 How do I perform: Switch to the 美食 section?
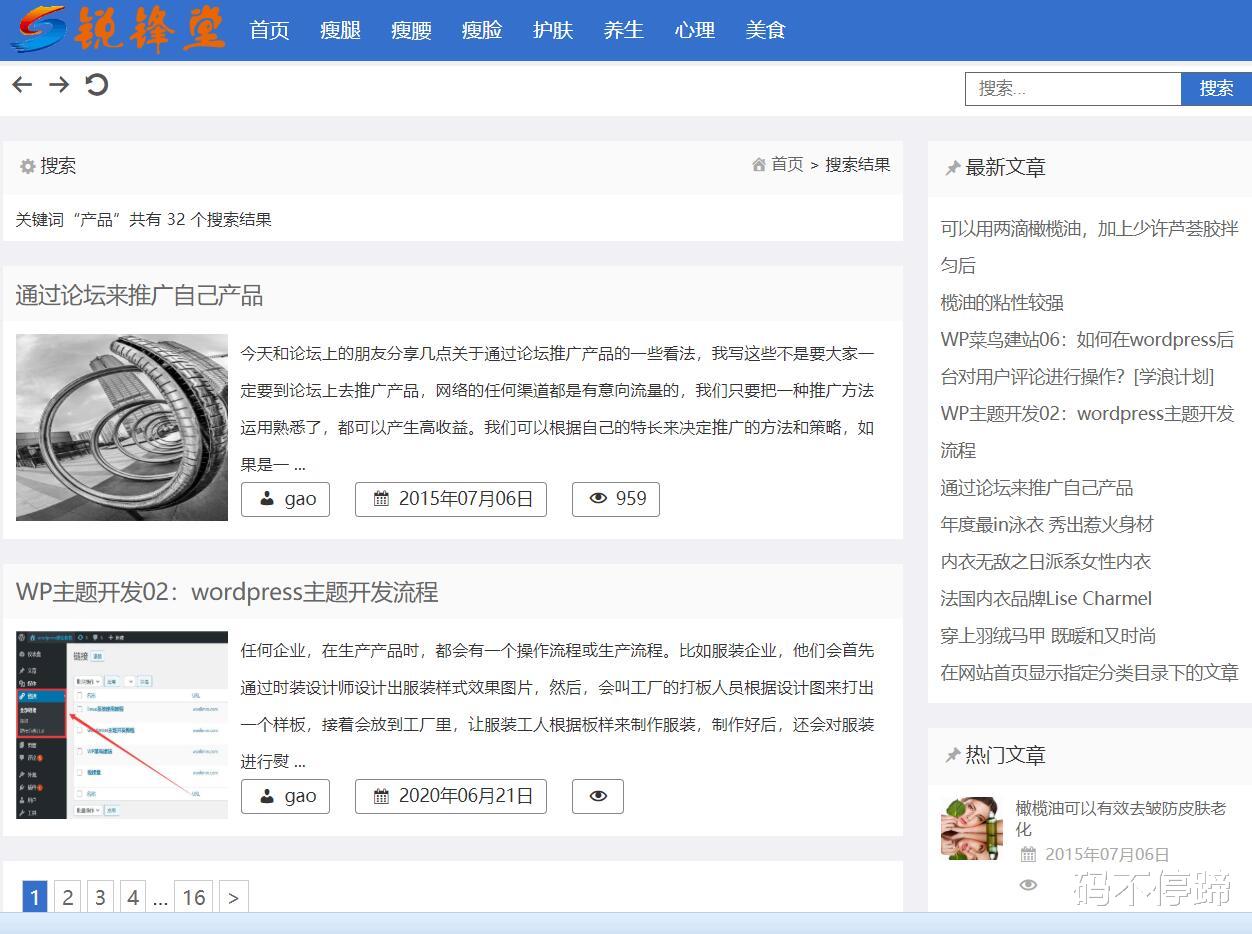[x=765, y=30]
